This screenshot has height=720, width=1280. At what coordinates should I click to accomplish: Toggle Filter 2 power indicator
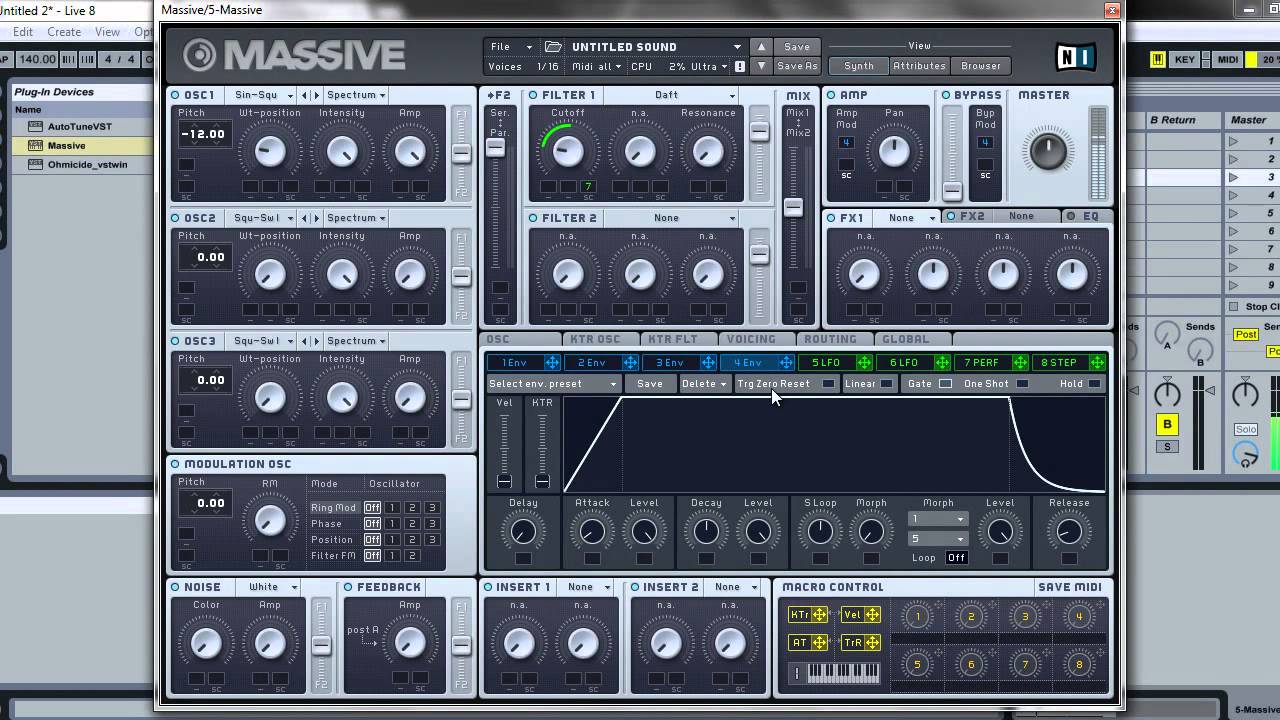pyautogui.click(x=533, y=218)
